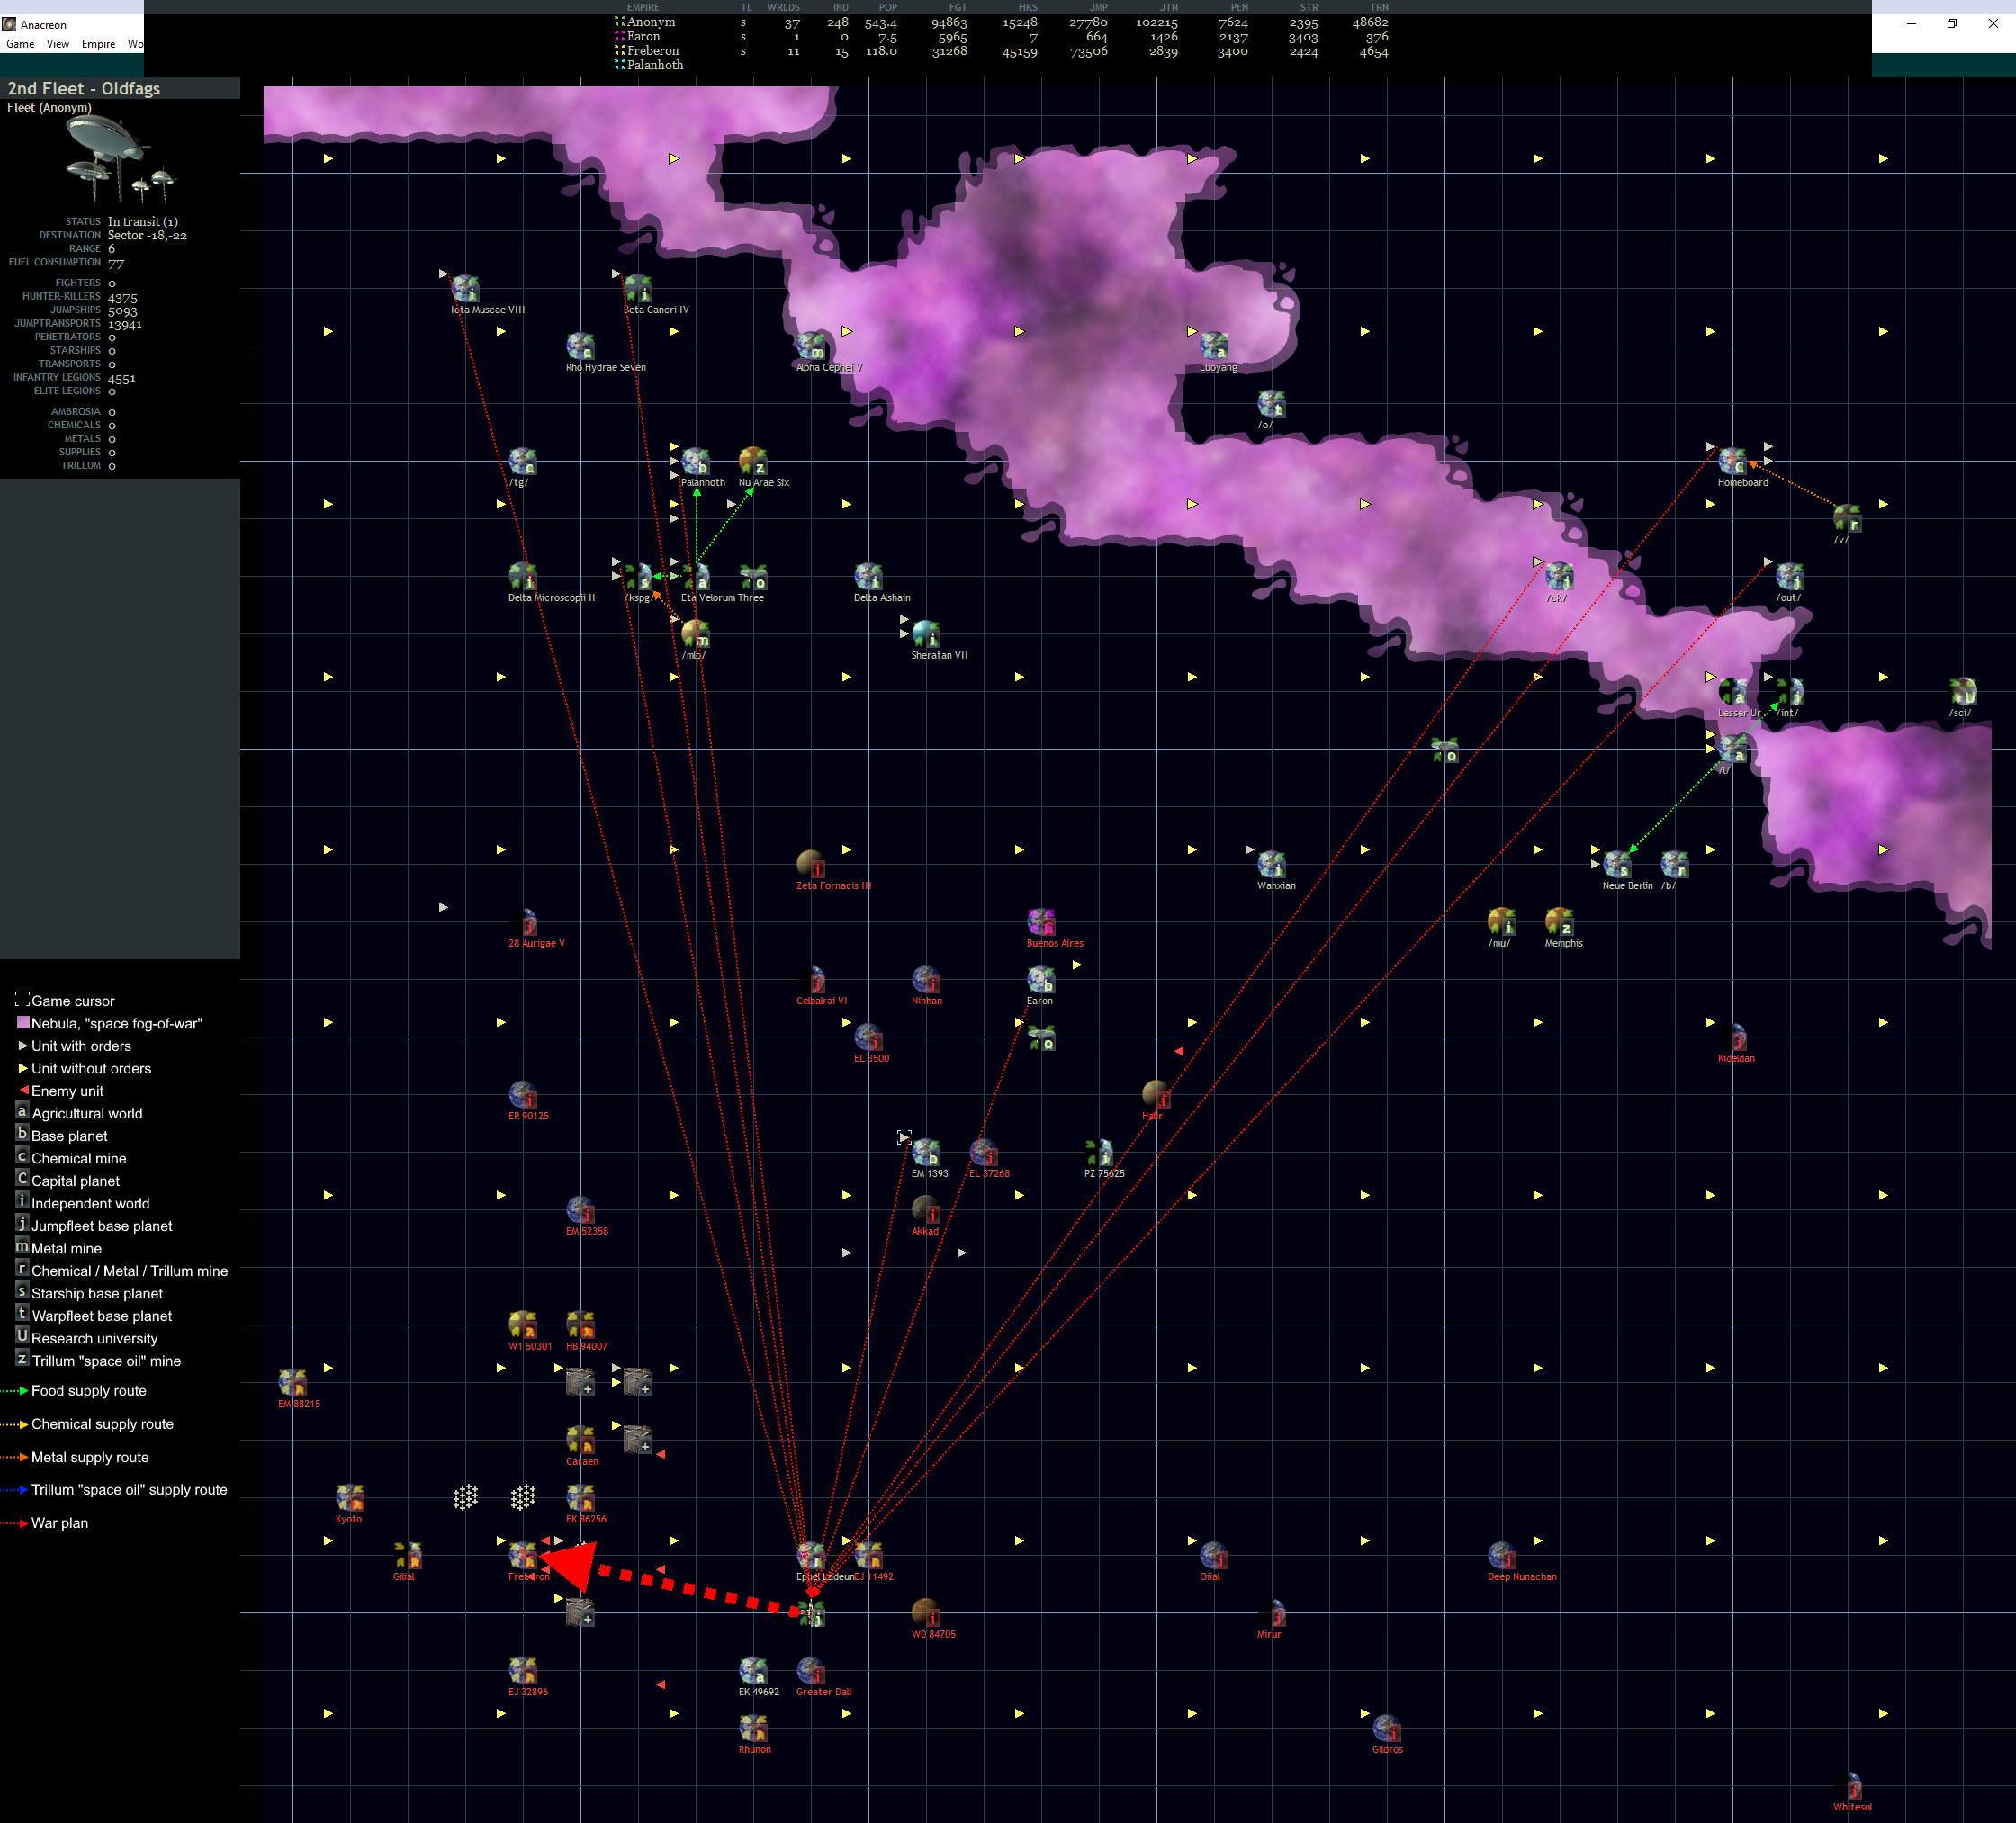Select the Palanhoth empire row

click(x=1001, y=65)
